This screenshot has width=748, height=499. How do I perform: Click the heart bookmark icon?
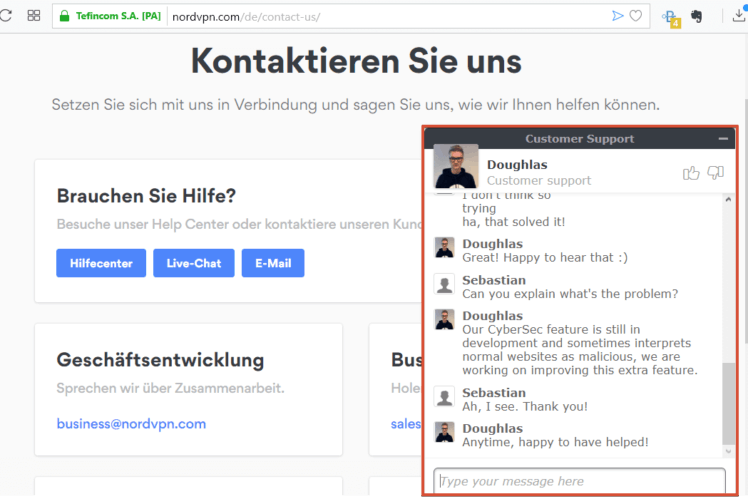point(636,16)
